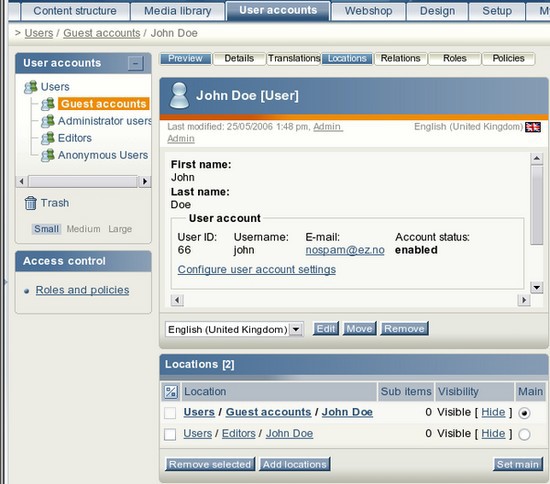Click the preview vertical scrollbar down arrow

pyautogui.click(x=537, y=288)
